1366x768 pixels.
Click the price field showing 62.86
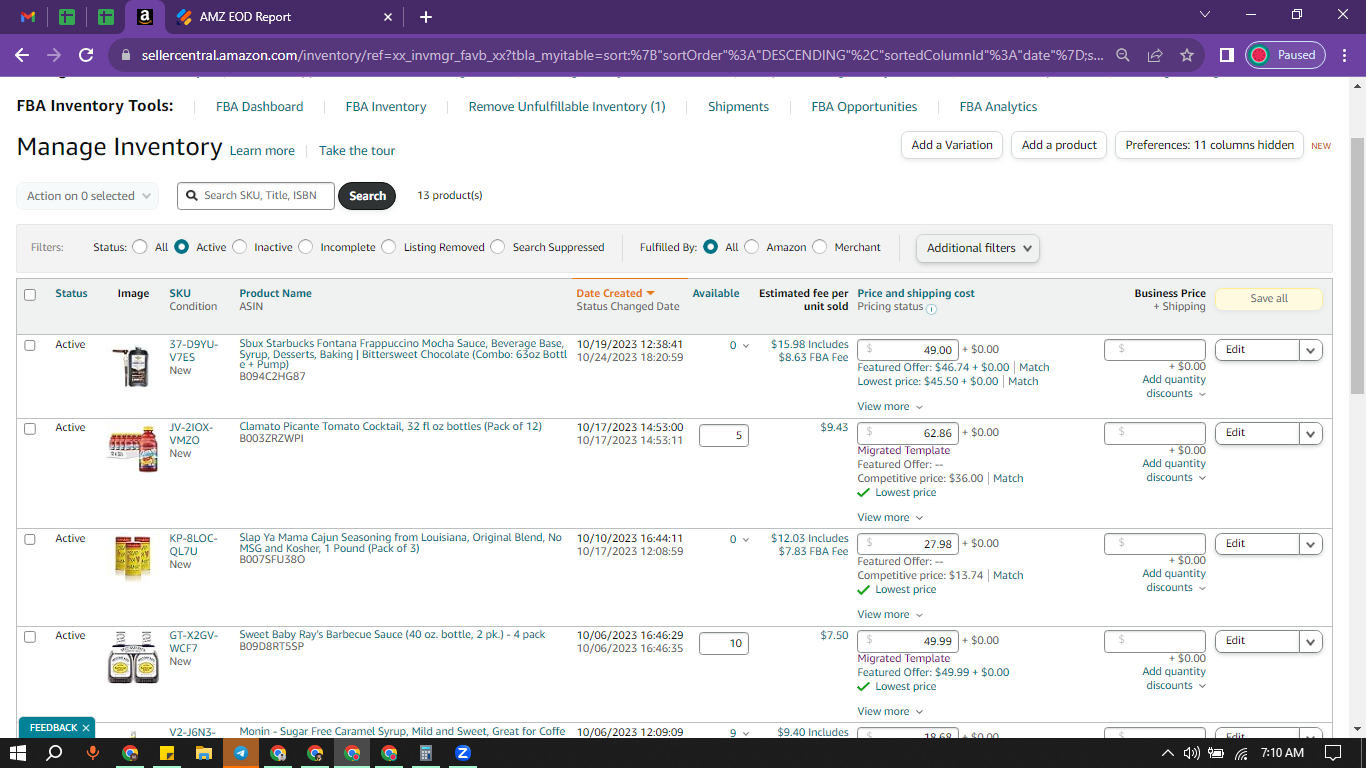(x=908, y=433)
